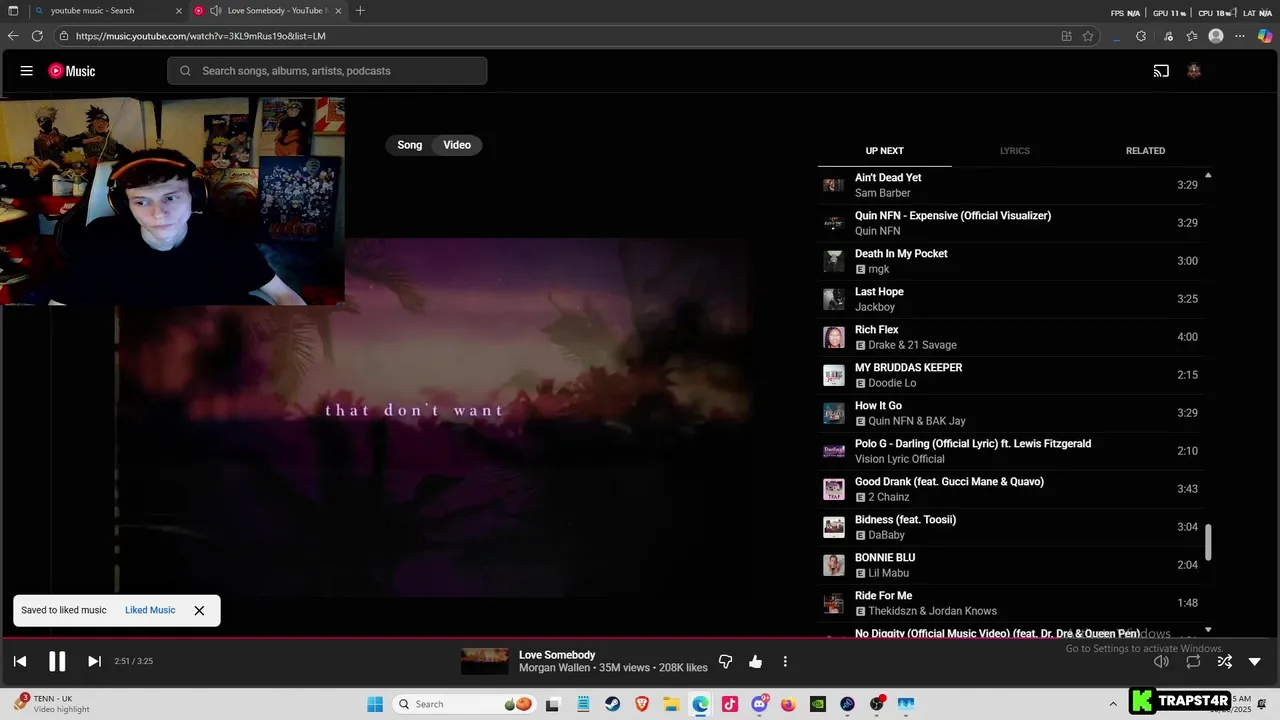Screen dimensions: 1280x720
Task: Dislike the song Love Somebody
Action: point(726,661)
